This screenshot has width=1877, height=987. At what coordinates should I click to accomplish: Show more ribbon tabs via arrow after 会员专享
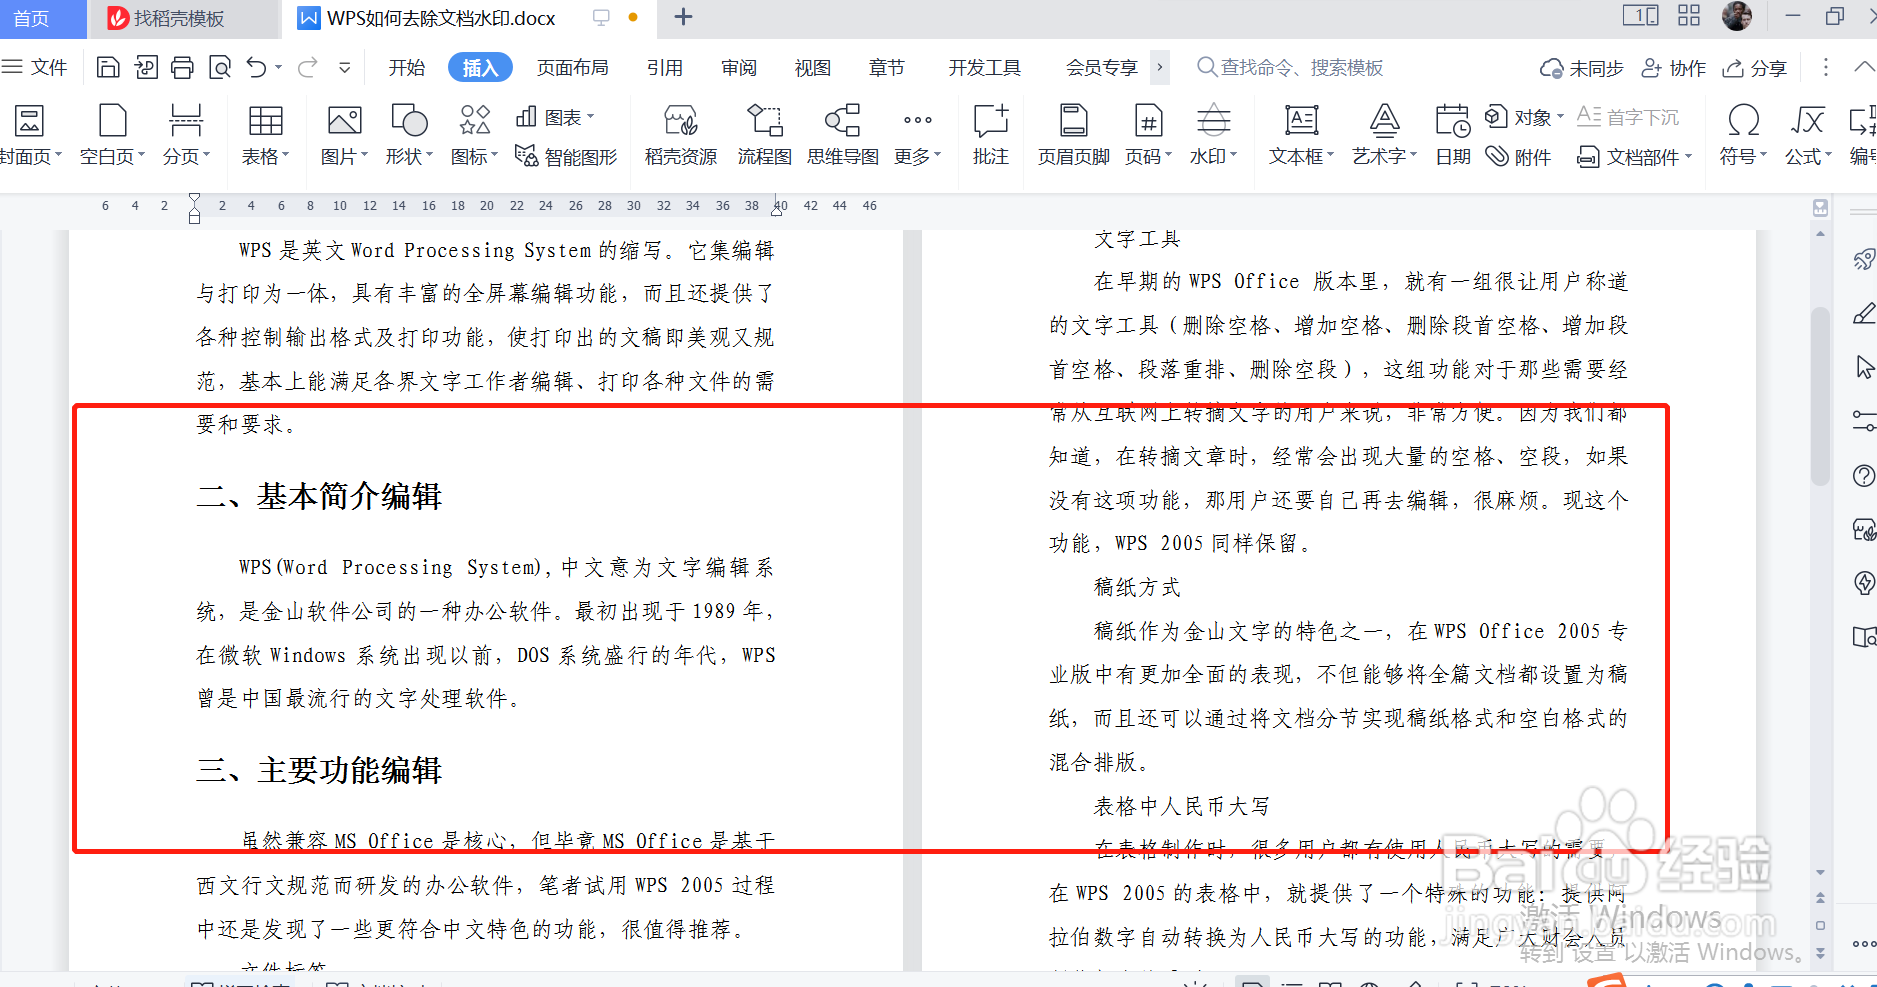(1160, 67)
